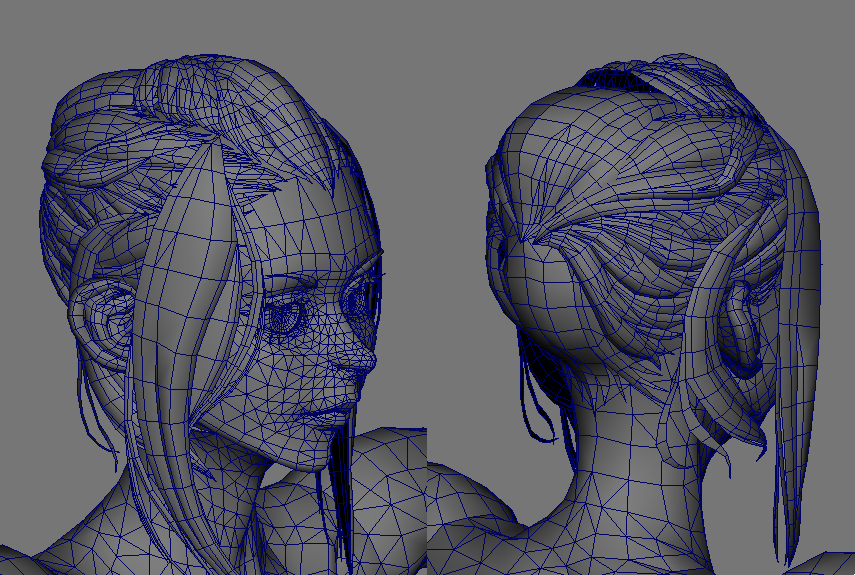
Task: Select the ear on the back-view head
Action: [x=743, y=331]
